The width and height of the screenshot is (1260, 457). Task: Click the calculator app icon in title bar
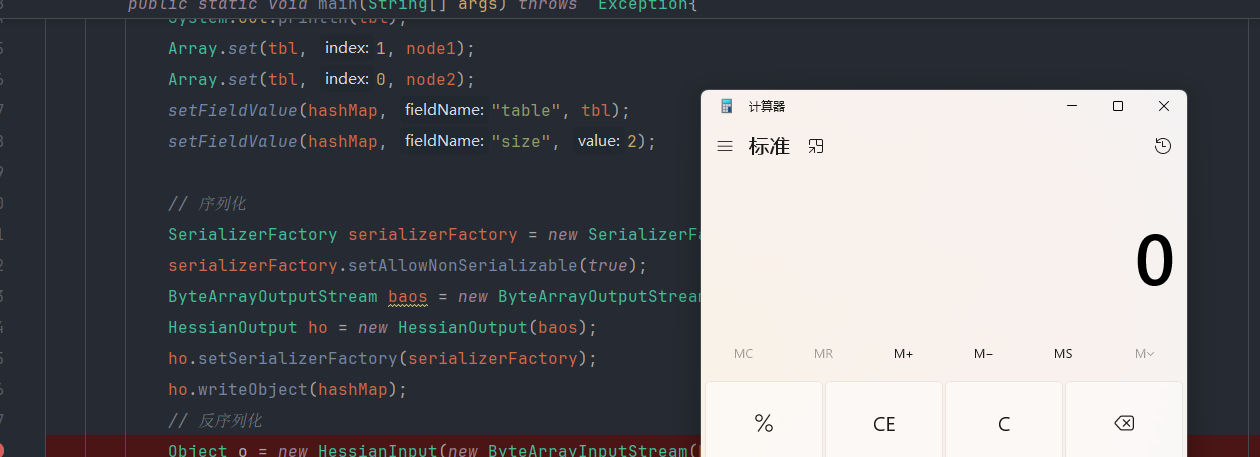click(x=727, y=106)
